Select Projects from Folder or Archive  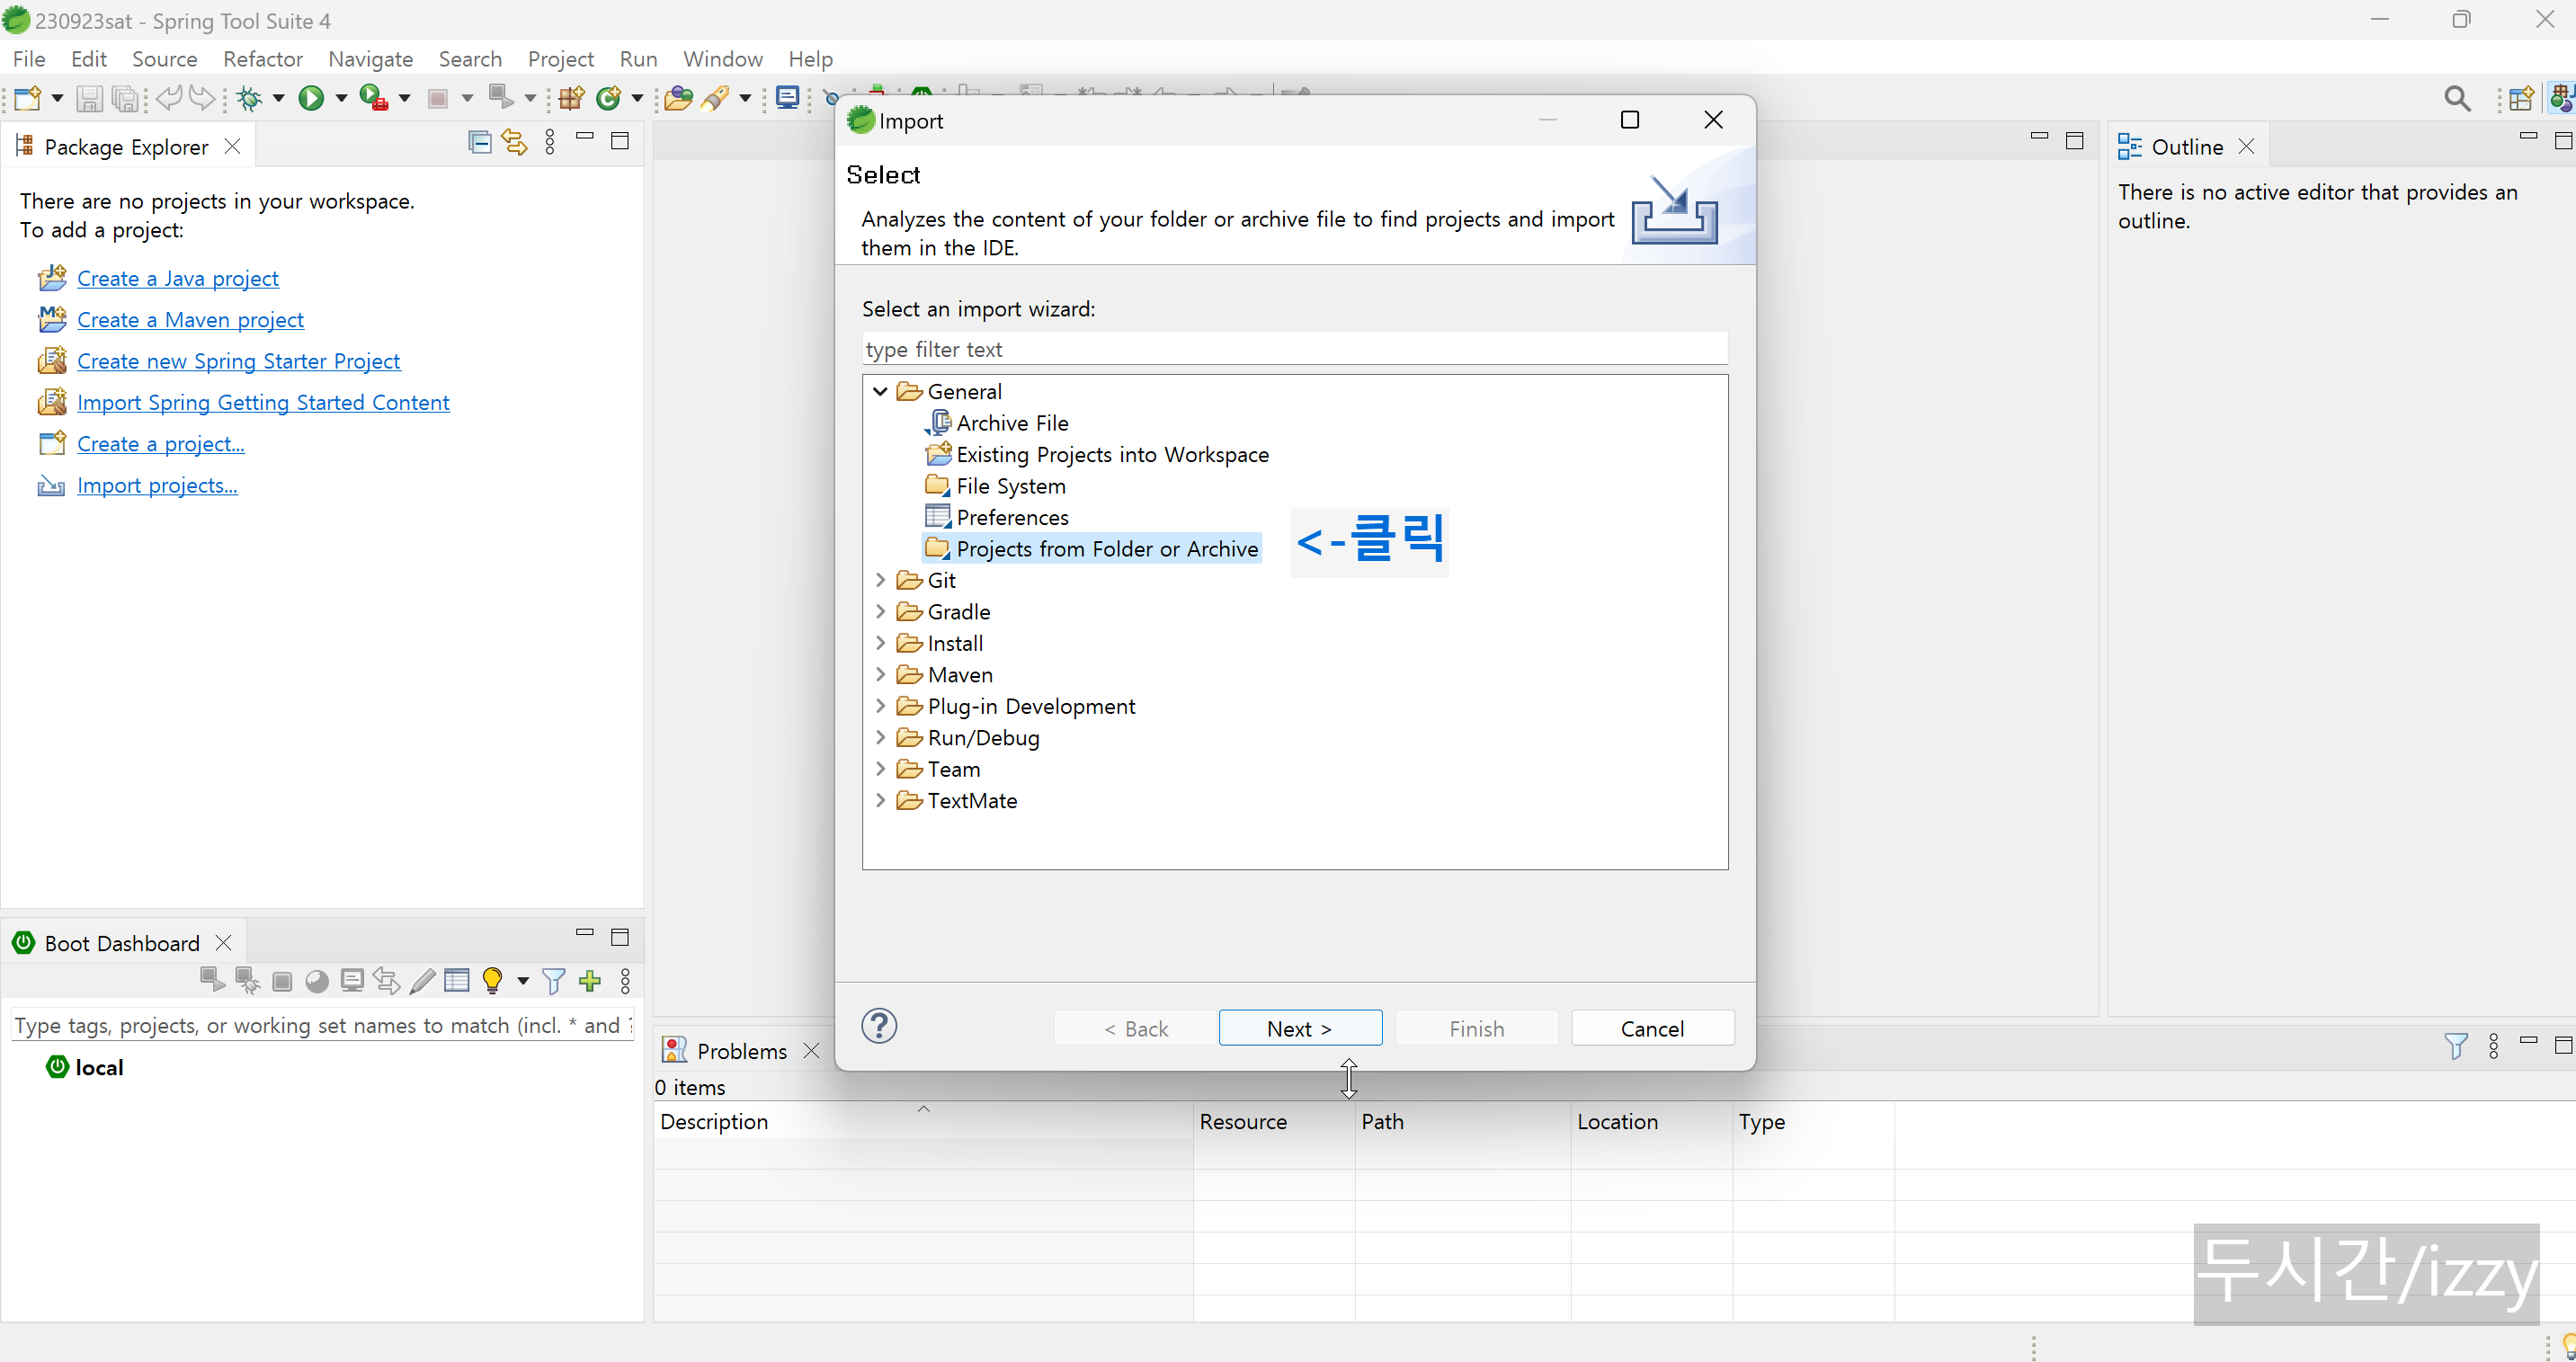1092,548
